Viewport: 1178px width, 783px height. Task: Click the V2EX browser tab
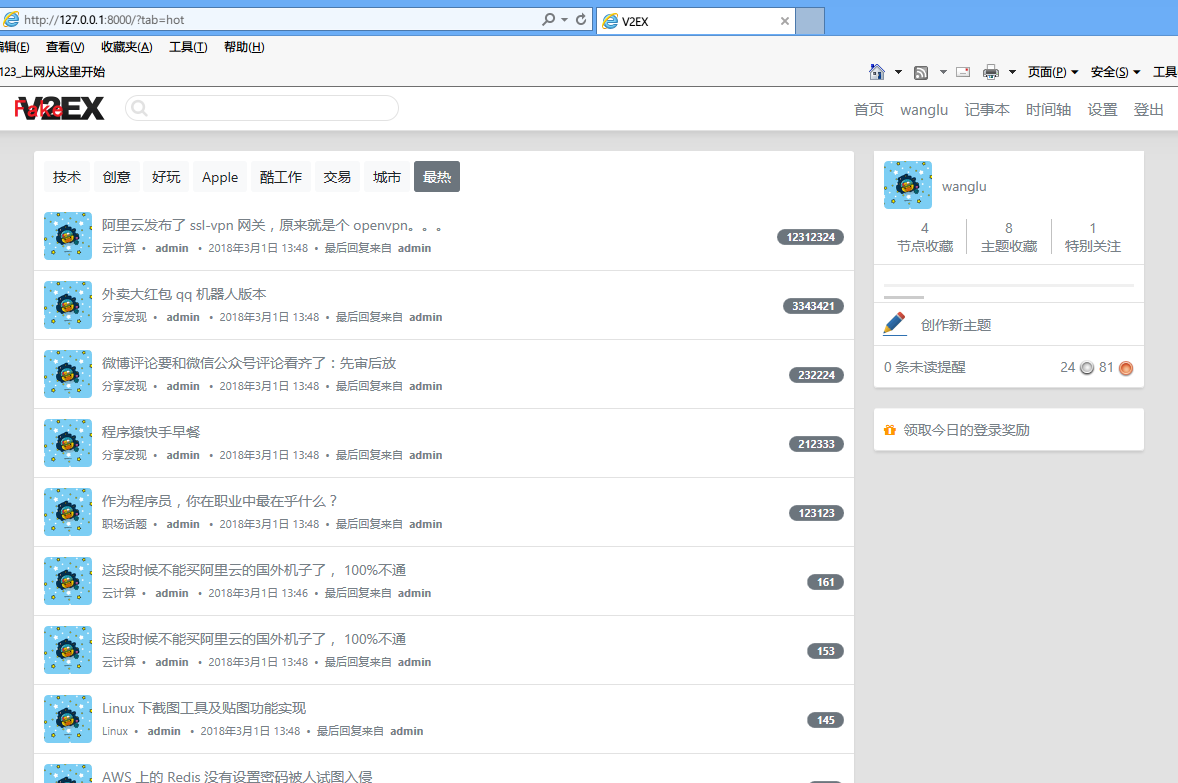click(x=695, y=21)
